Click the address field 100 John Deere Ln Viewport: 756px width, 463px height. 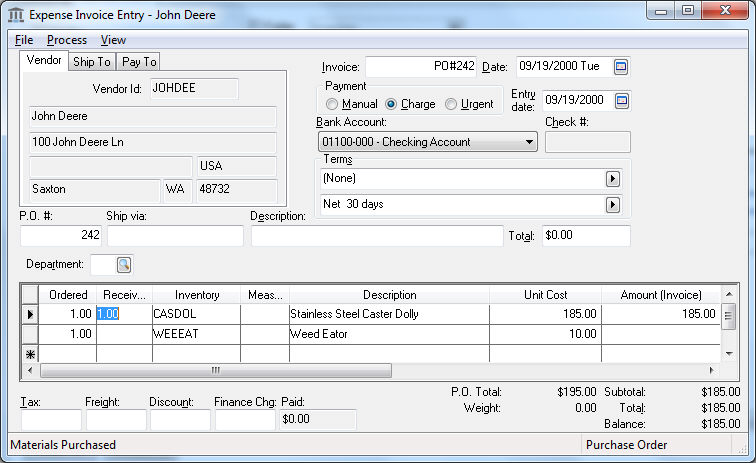(x=153, y=142)
